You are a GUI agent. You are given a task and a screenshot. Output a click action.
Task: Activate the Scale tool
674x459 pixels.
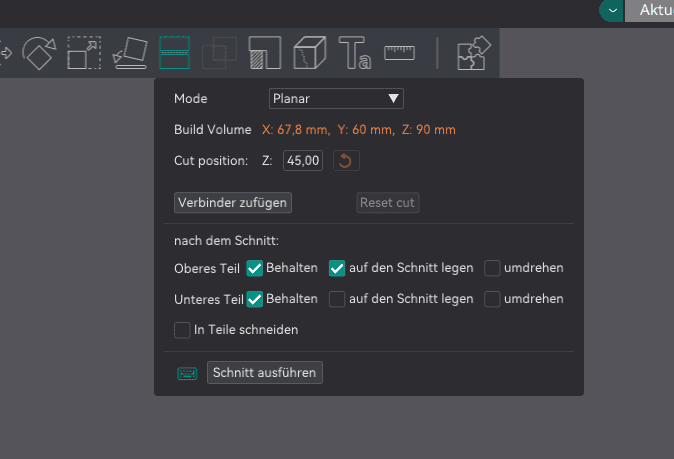pyautogui.click(x=83, y=53)
